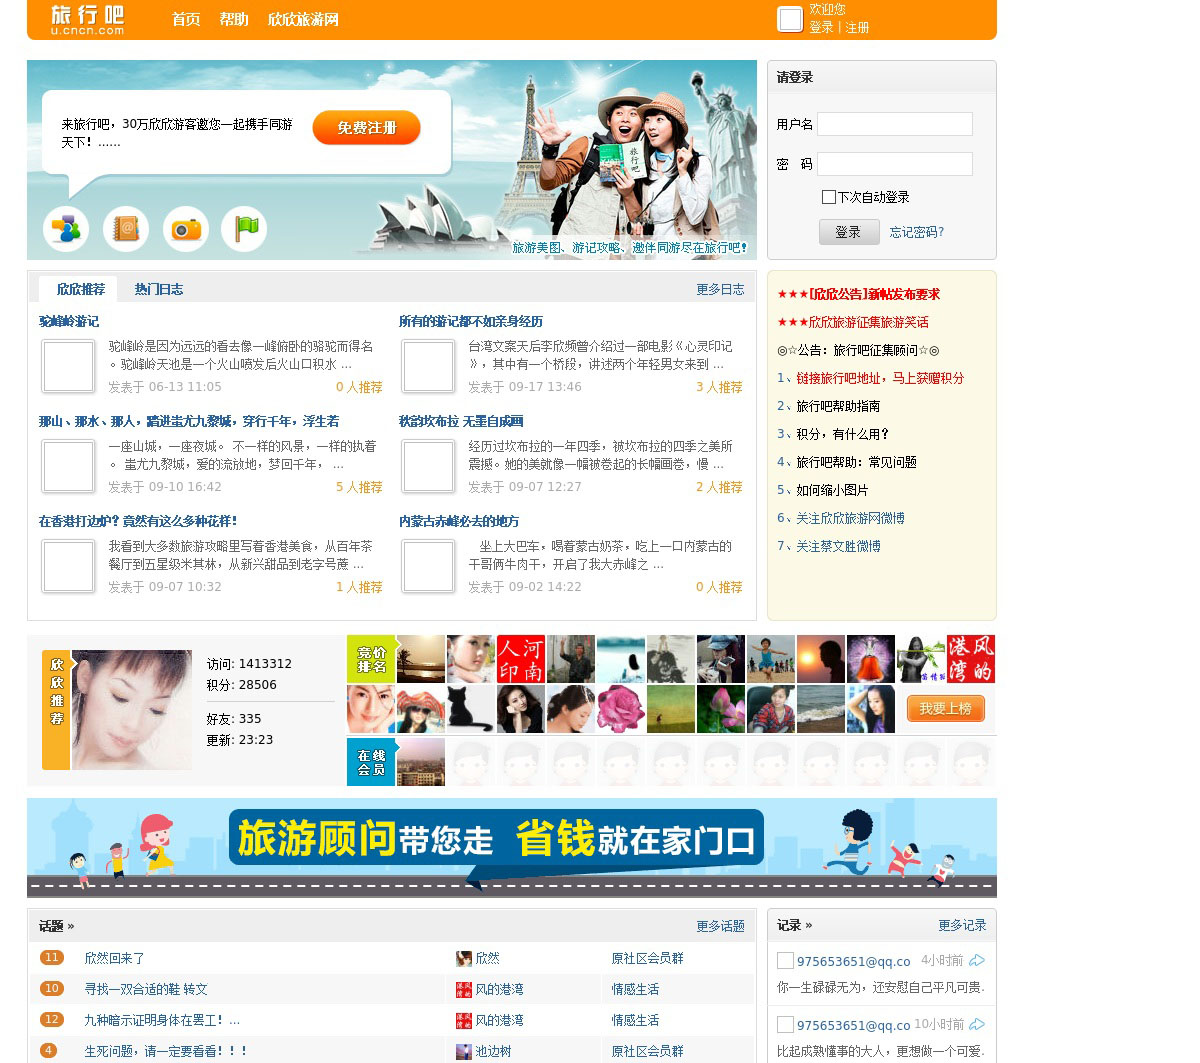Click the 注册 link in header
The image size is (1200, 1063).
pos(858,28)
